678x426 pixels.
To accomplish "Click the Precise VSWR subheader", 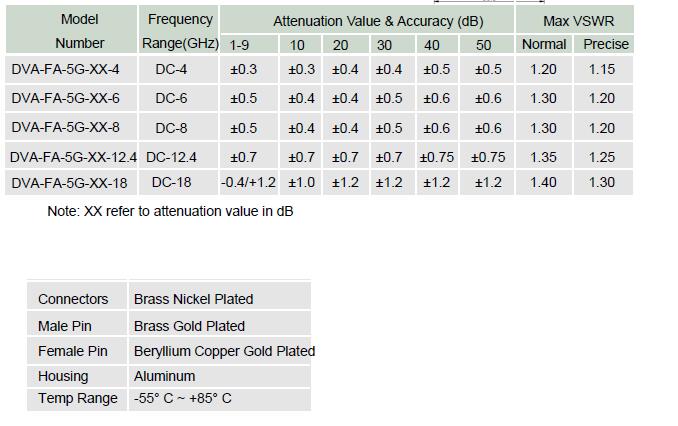I will [x=606, y=44].
